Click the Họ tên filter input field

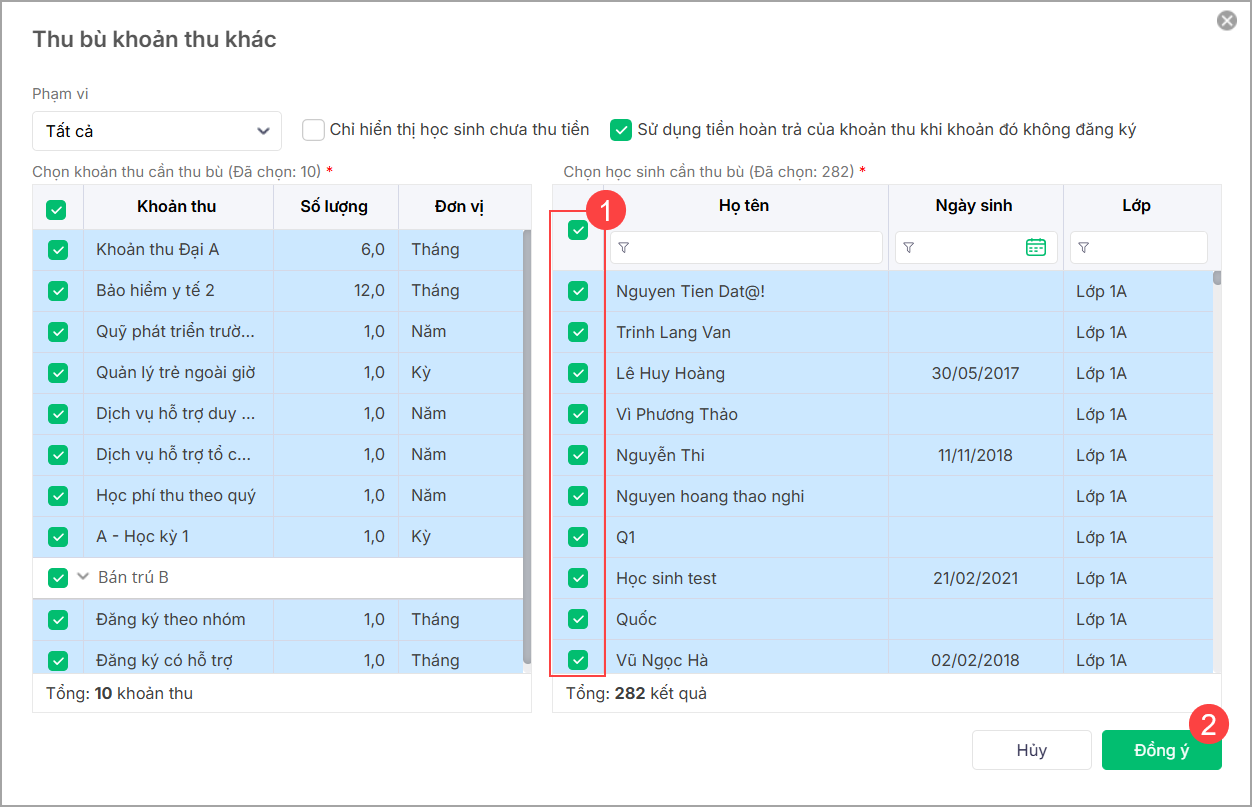(746, 248)
